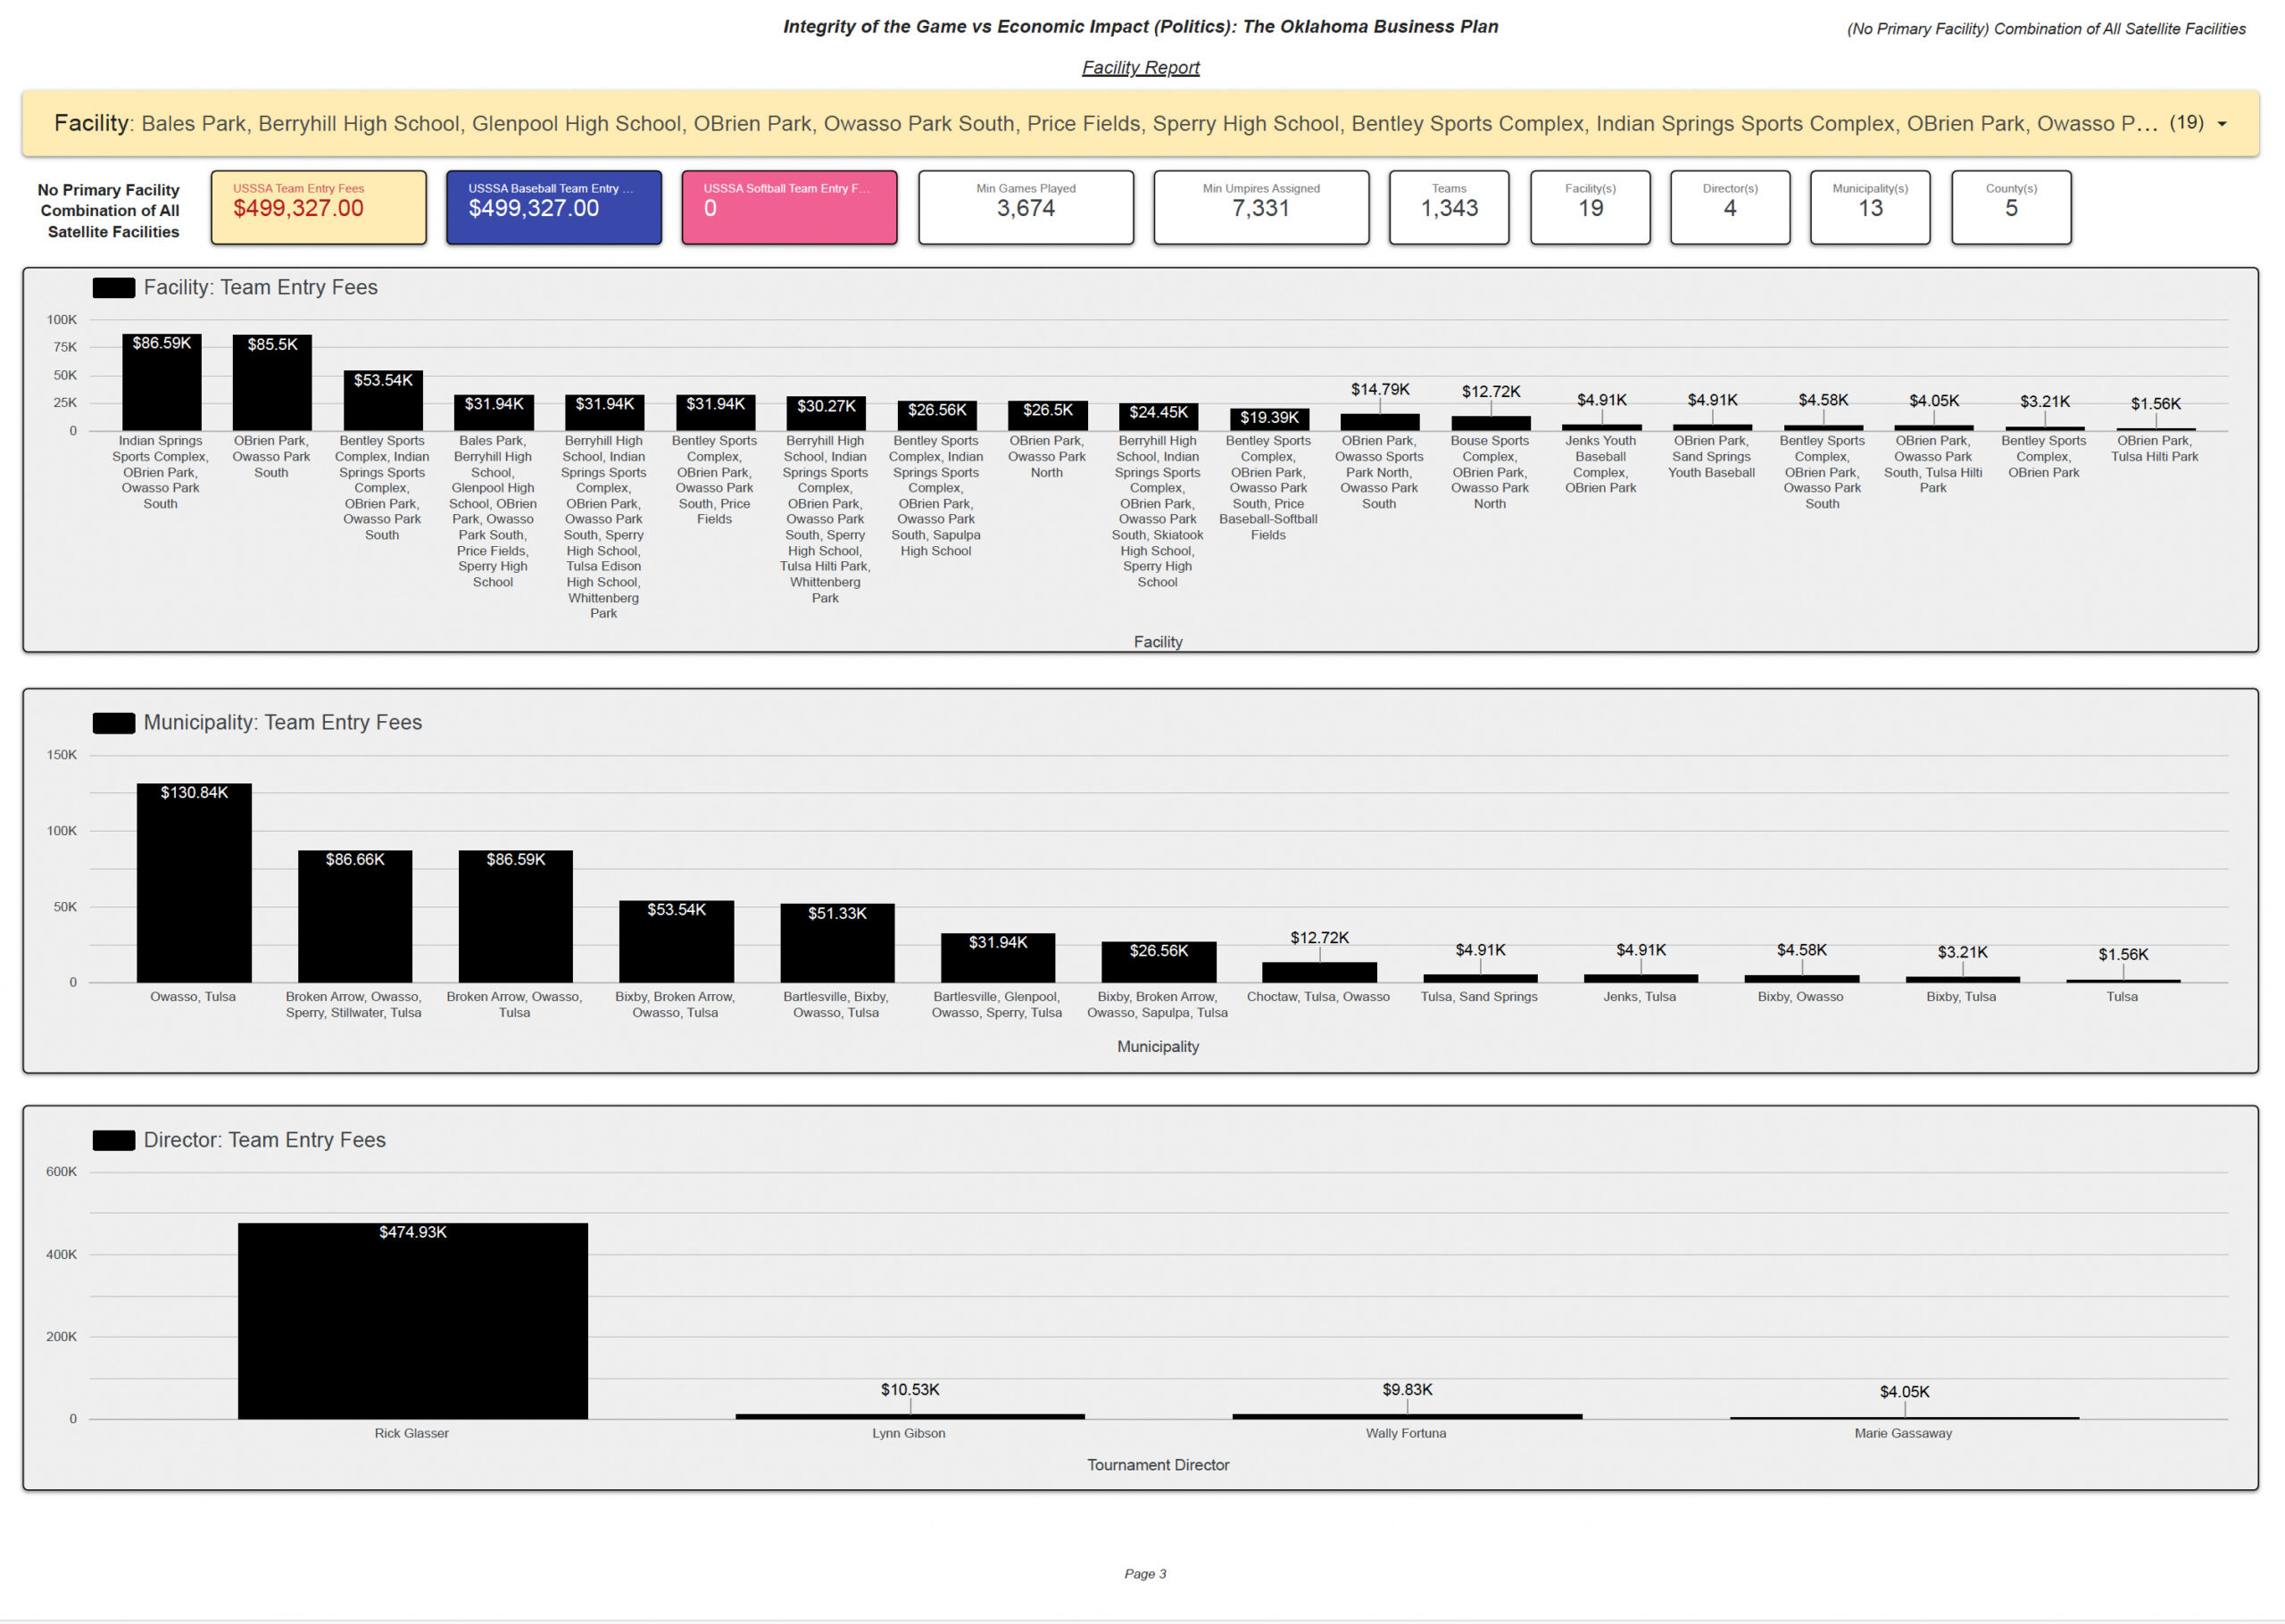Viewport: 2285px width, 1624px height.
Task: Click the $14.79K facility bar label
Action: 1380,389
